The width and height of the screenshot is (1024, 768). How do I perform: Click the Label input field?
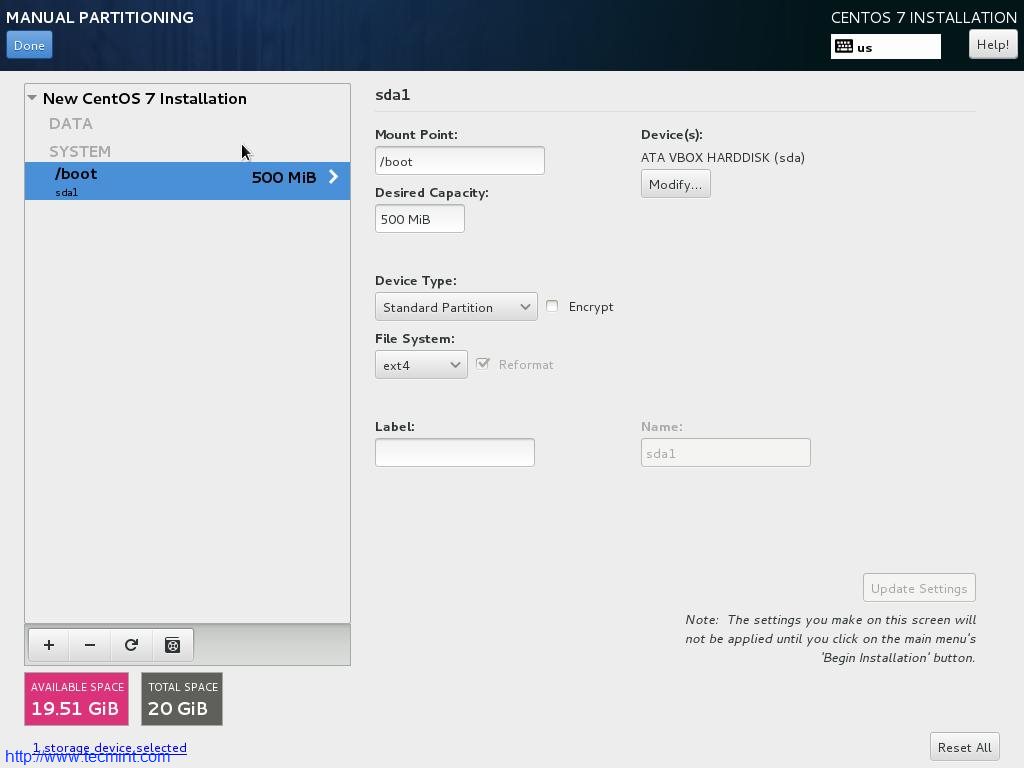coord(455,453)
